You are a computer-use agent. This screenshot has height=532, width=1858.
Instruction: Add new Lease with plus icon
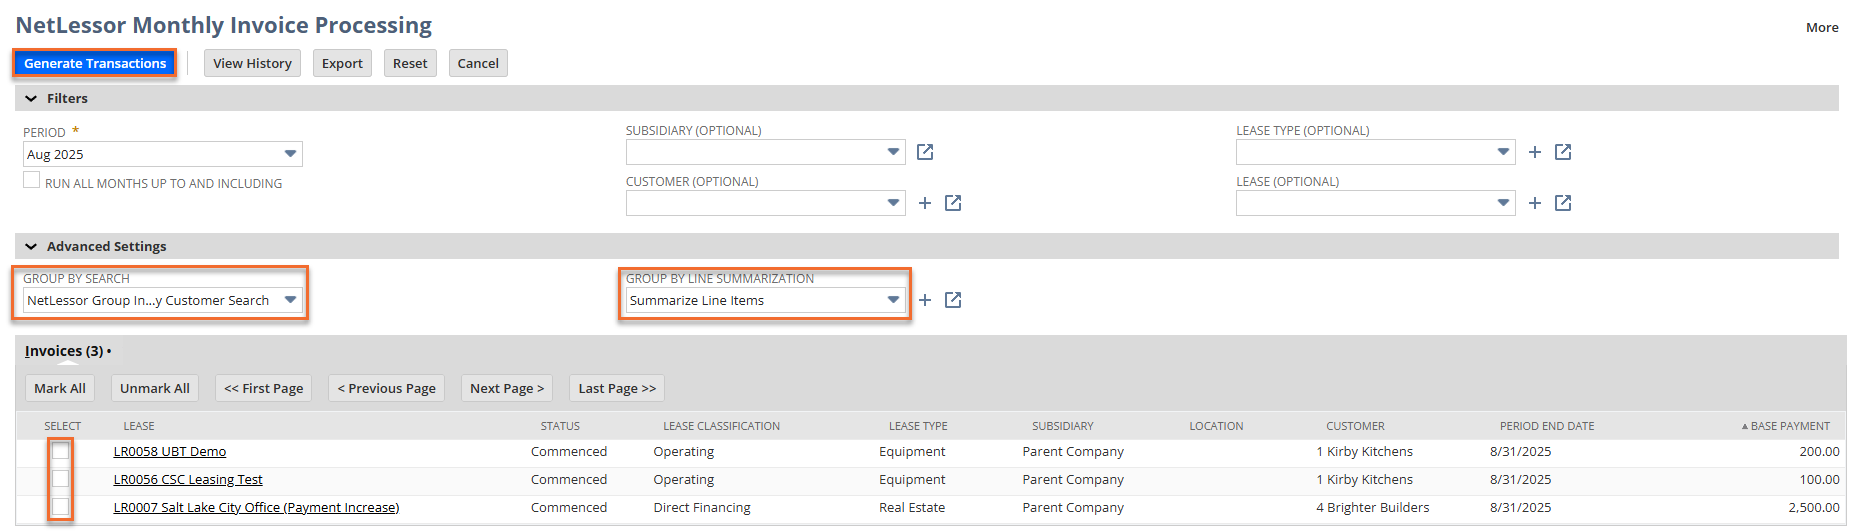(1535, 203)
